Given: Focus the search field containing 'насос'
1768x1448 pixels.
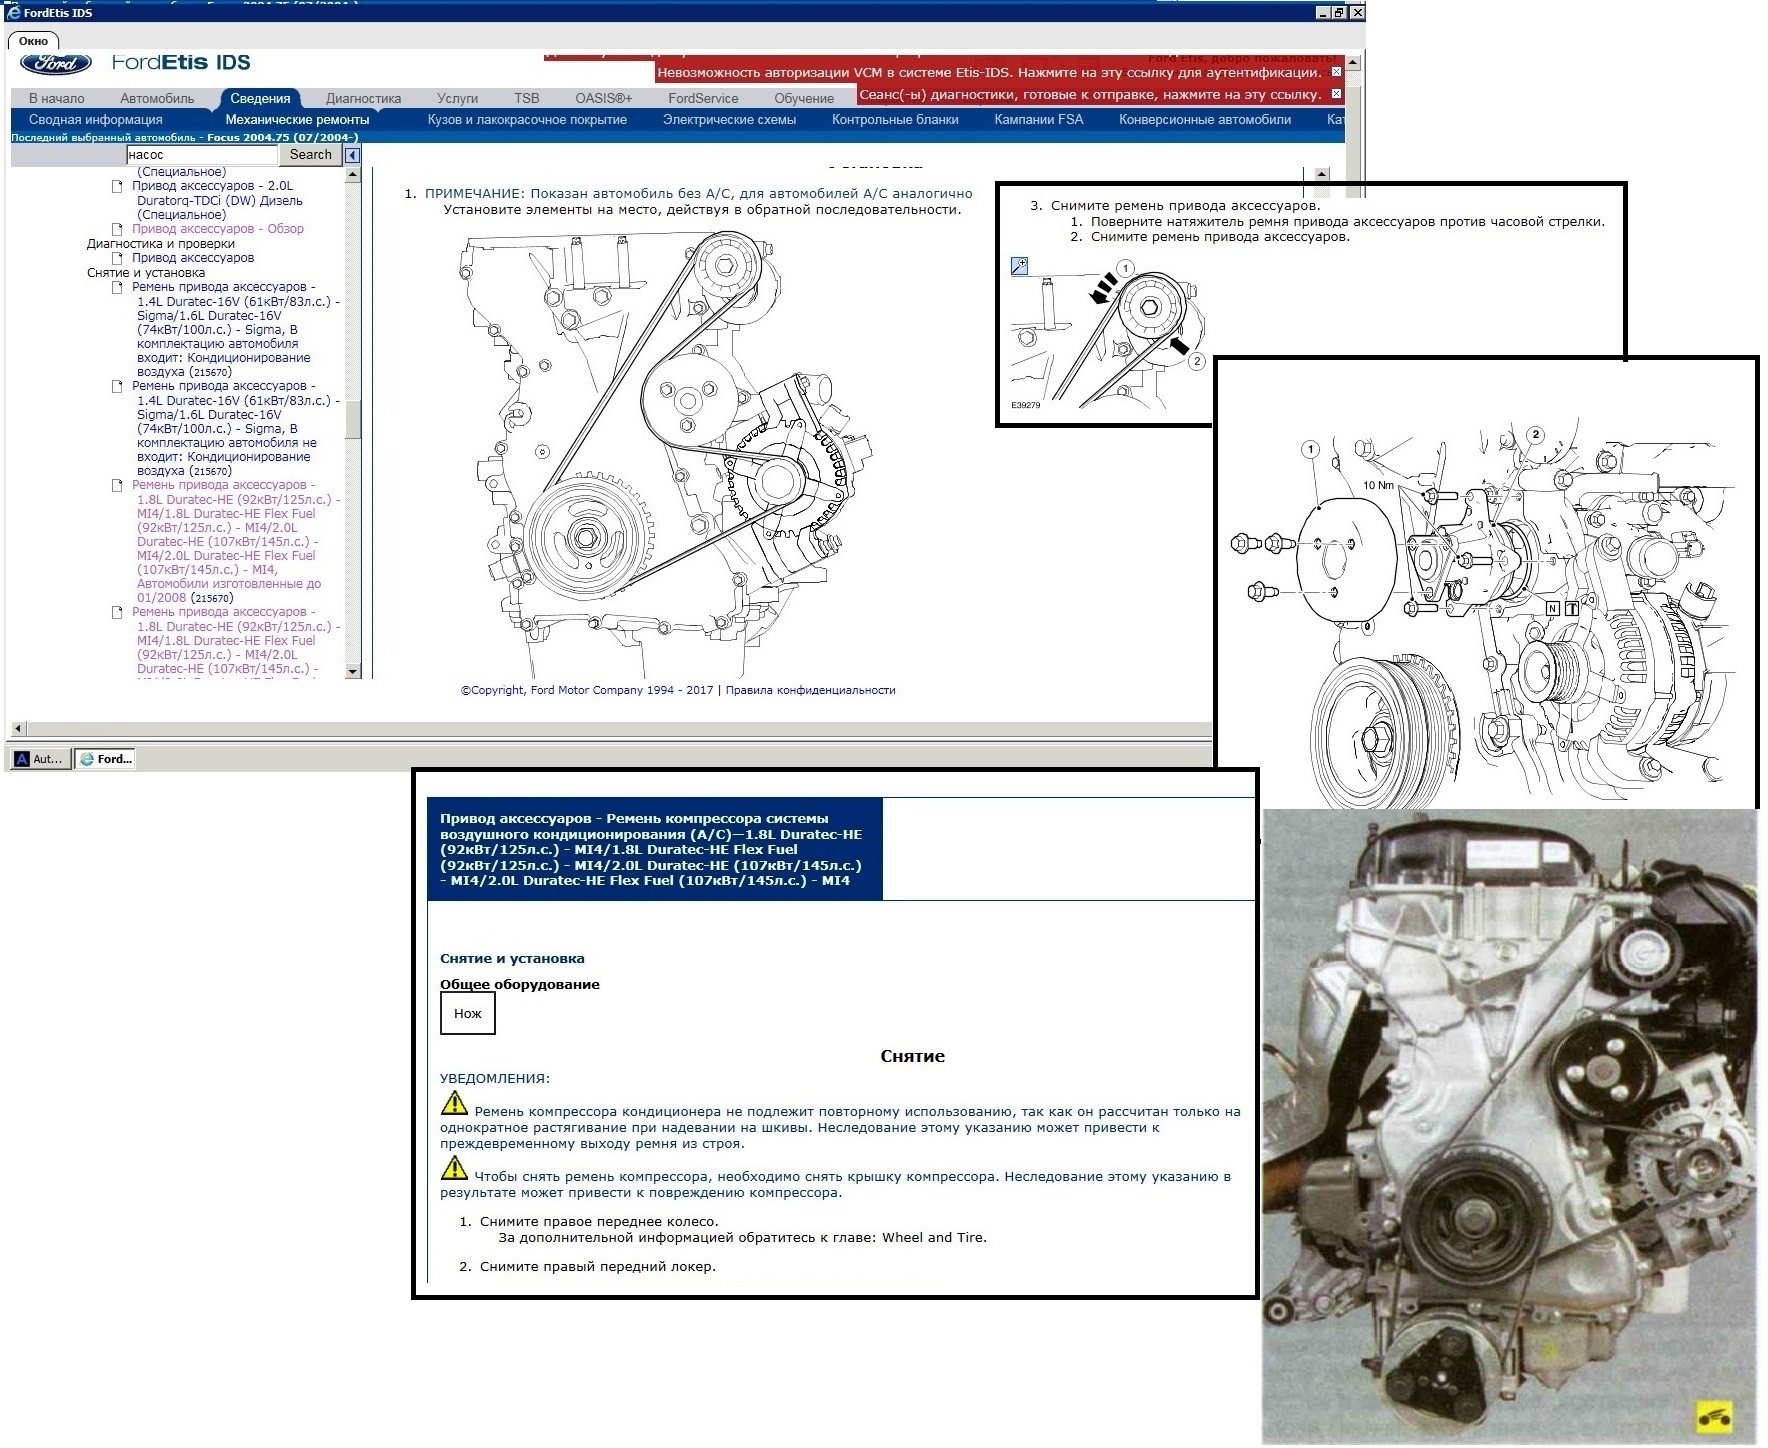Looking at the screenshot, I should [x=201, y=155].
